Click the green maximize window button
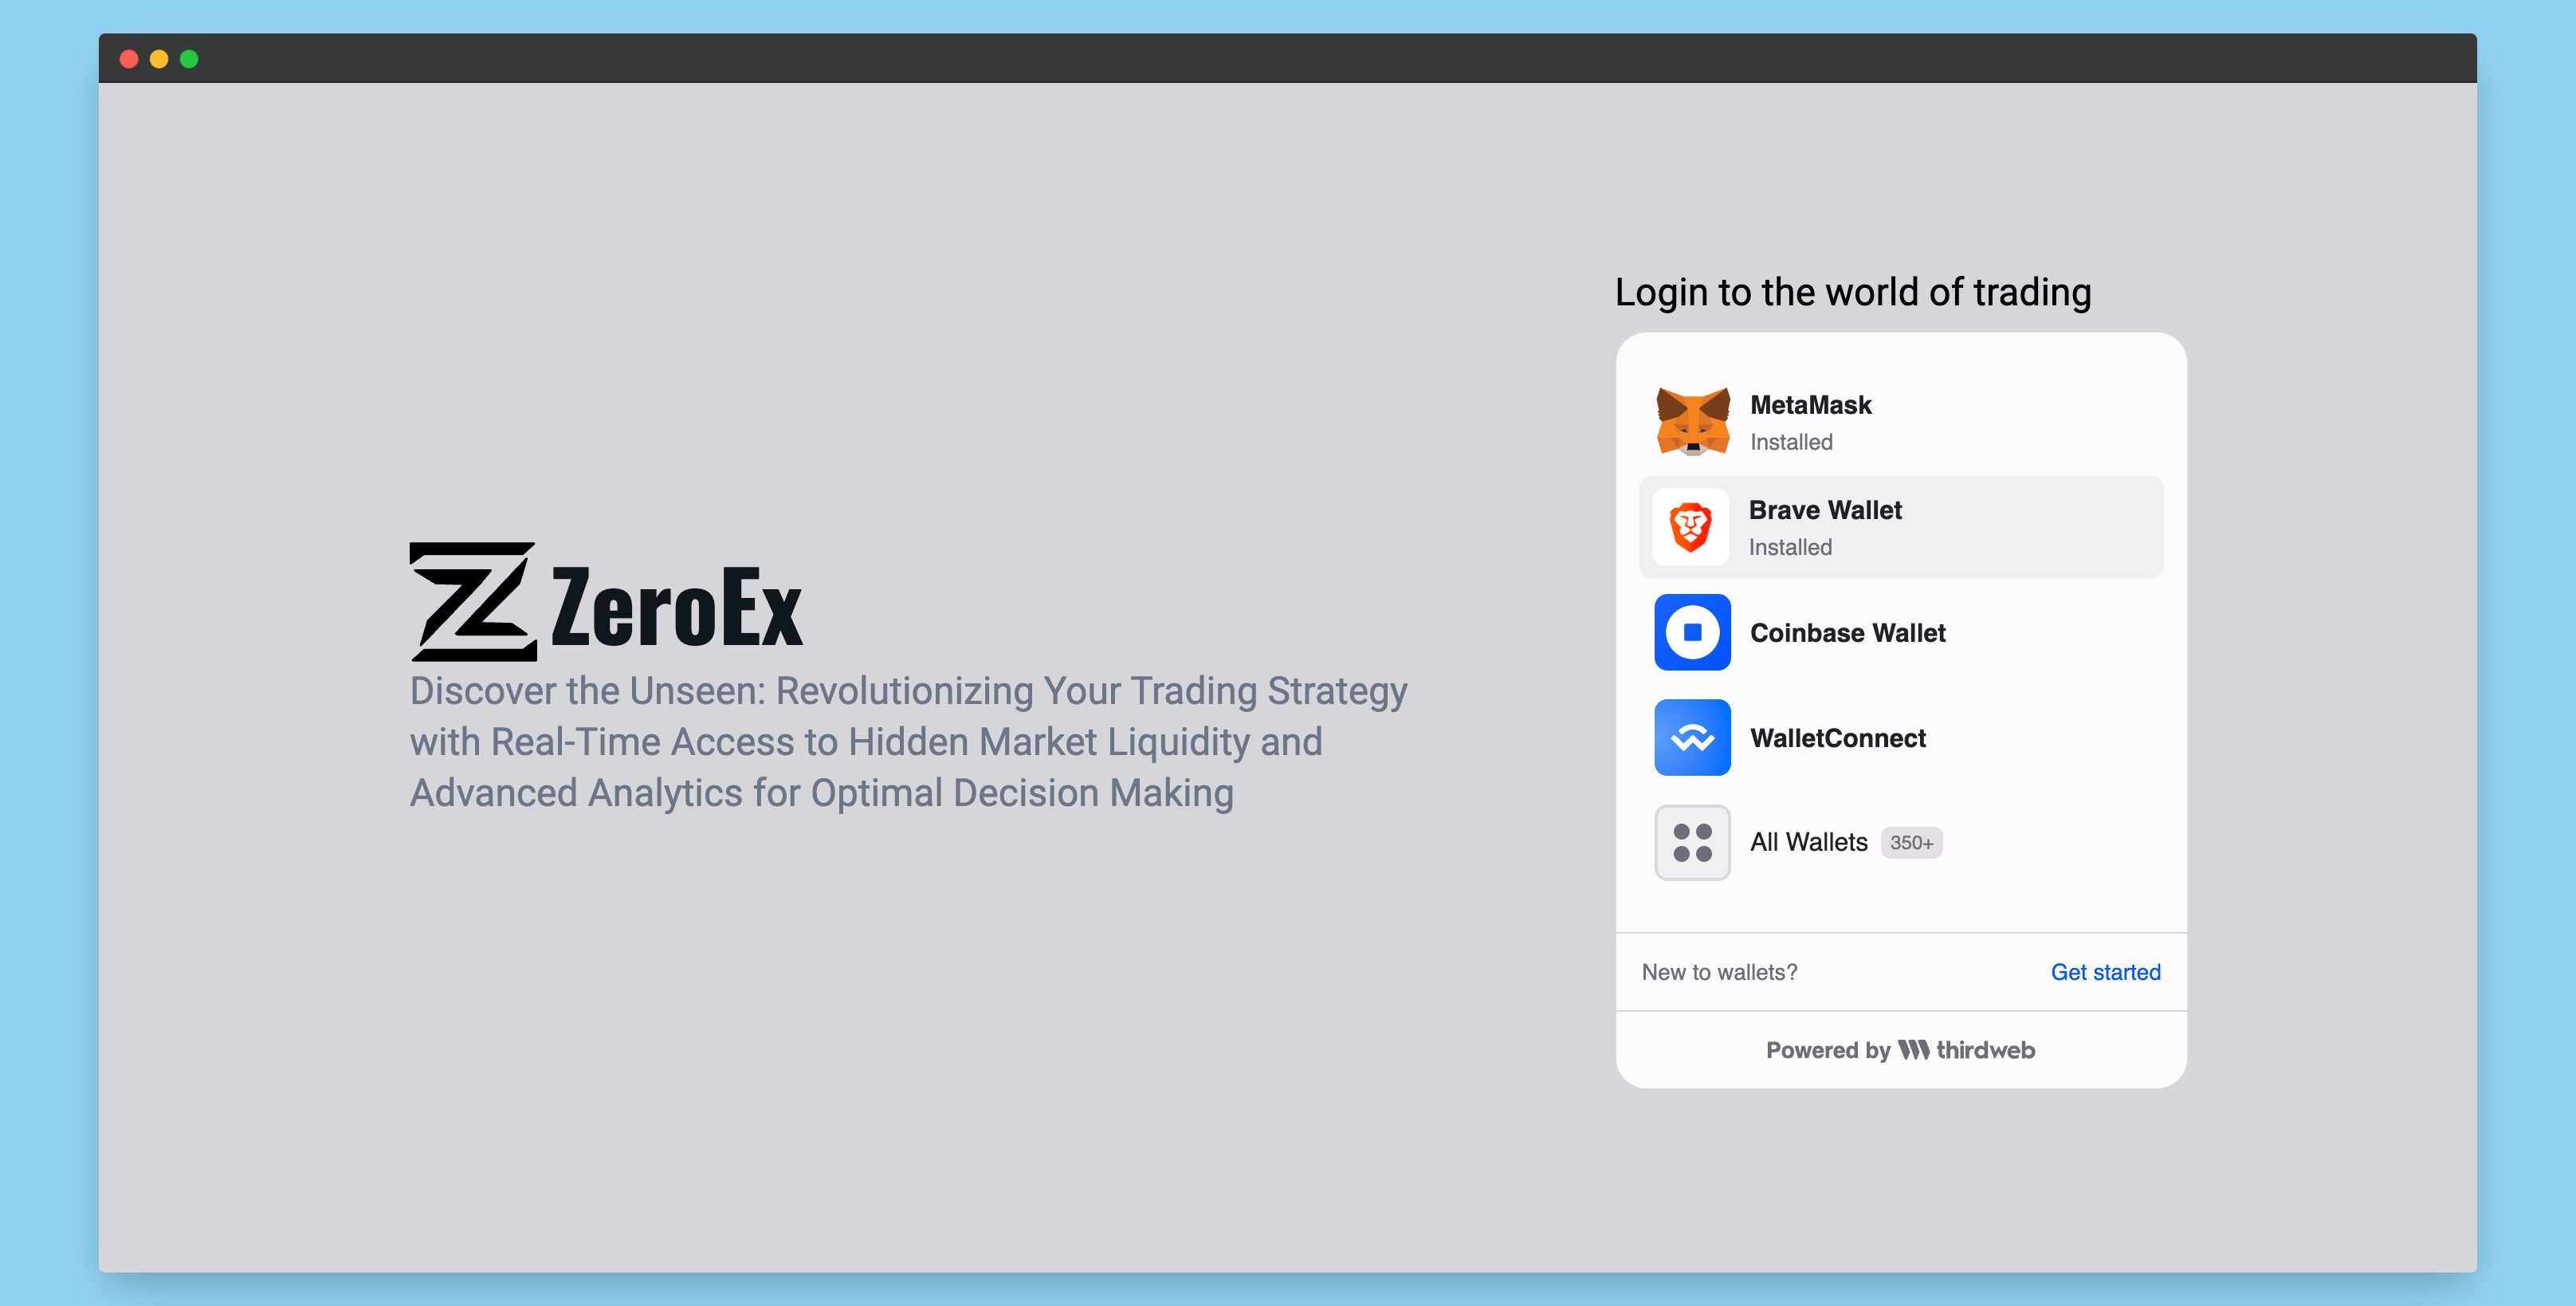The height and width of the screenshot is (1306, 2576). (189, 59)
